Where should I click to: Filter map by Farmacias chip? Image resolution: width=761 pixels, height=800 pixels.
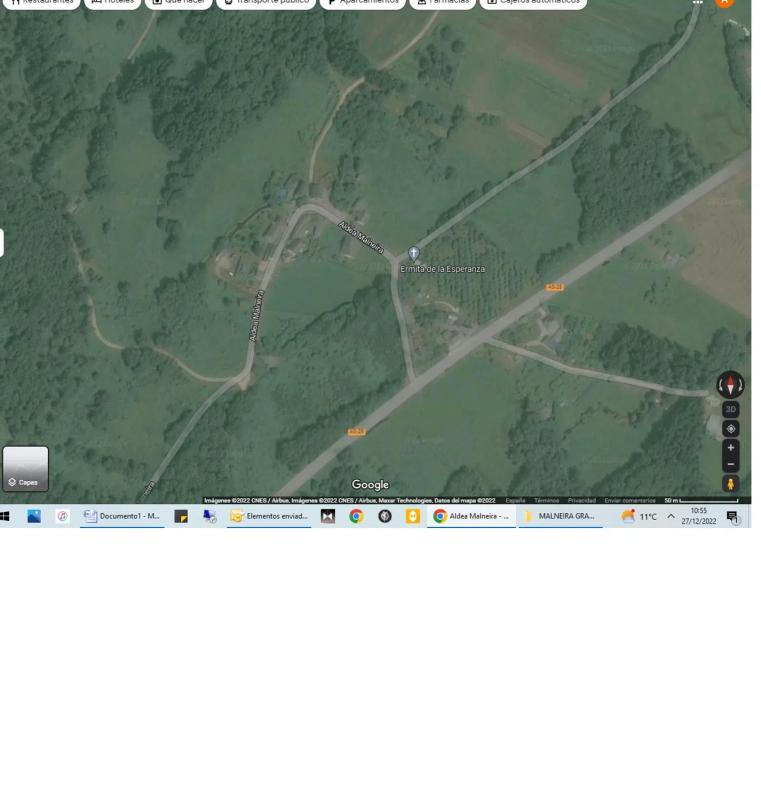[441, 2]
